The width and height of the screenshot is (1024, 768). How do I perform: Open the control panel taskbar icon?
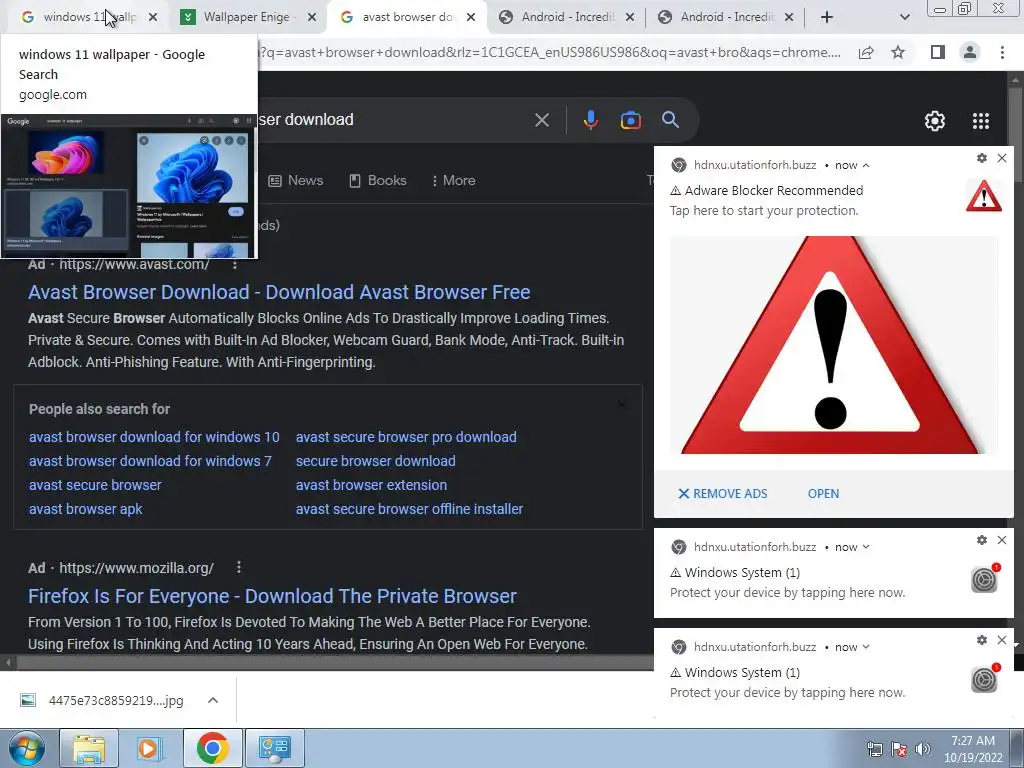click(x=274, y=748)
